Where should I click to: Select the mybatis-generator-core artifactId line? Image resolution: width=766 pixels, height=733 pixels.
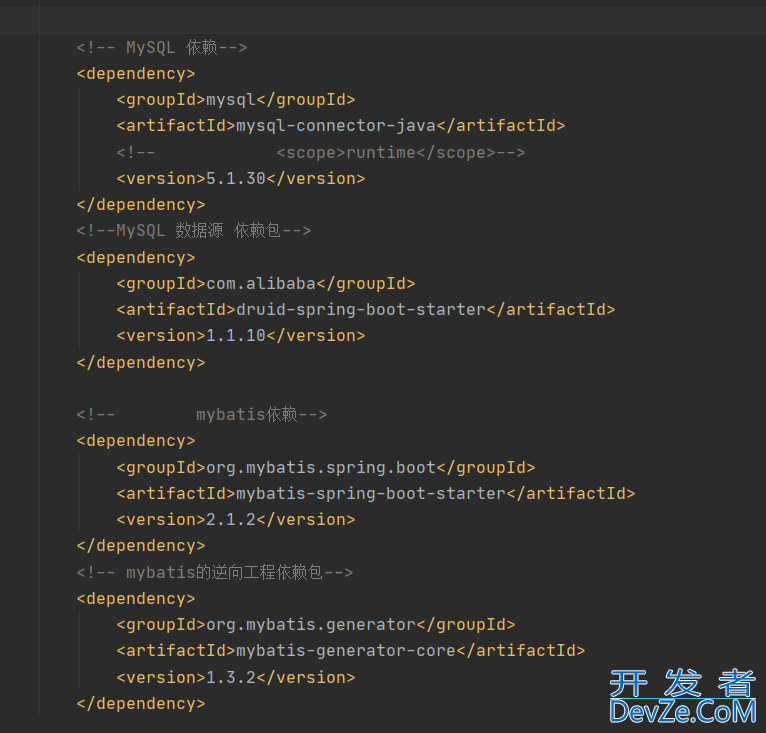coord(350,650)
